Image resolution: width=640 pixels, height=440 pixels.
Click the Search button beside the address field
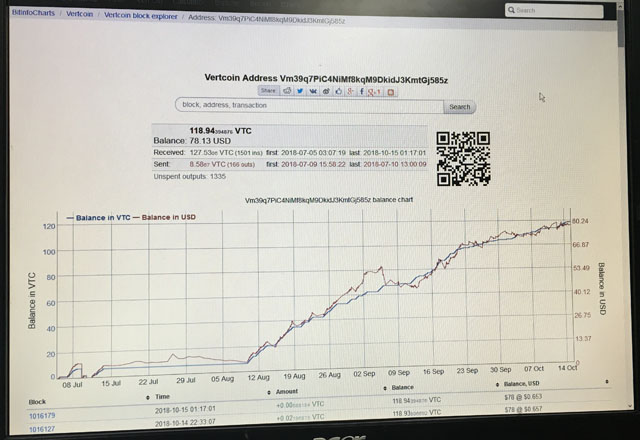[x=460, y=107]
